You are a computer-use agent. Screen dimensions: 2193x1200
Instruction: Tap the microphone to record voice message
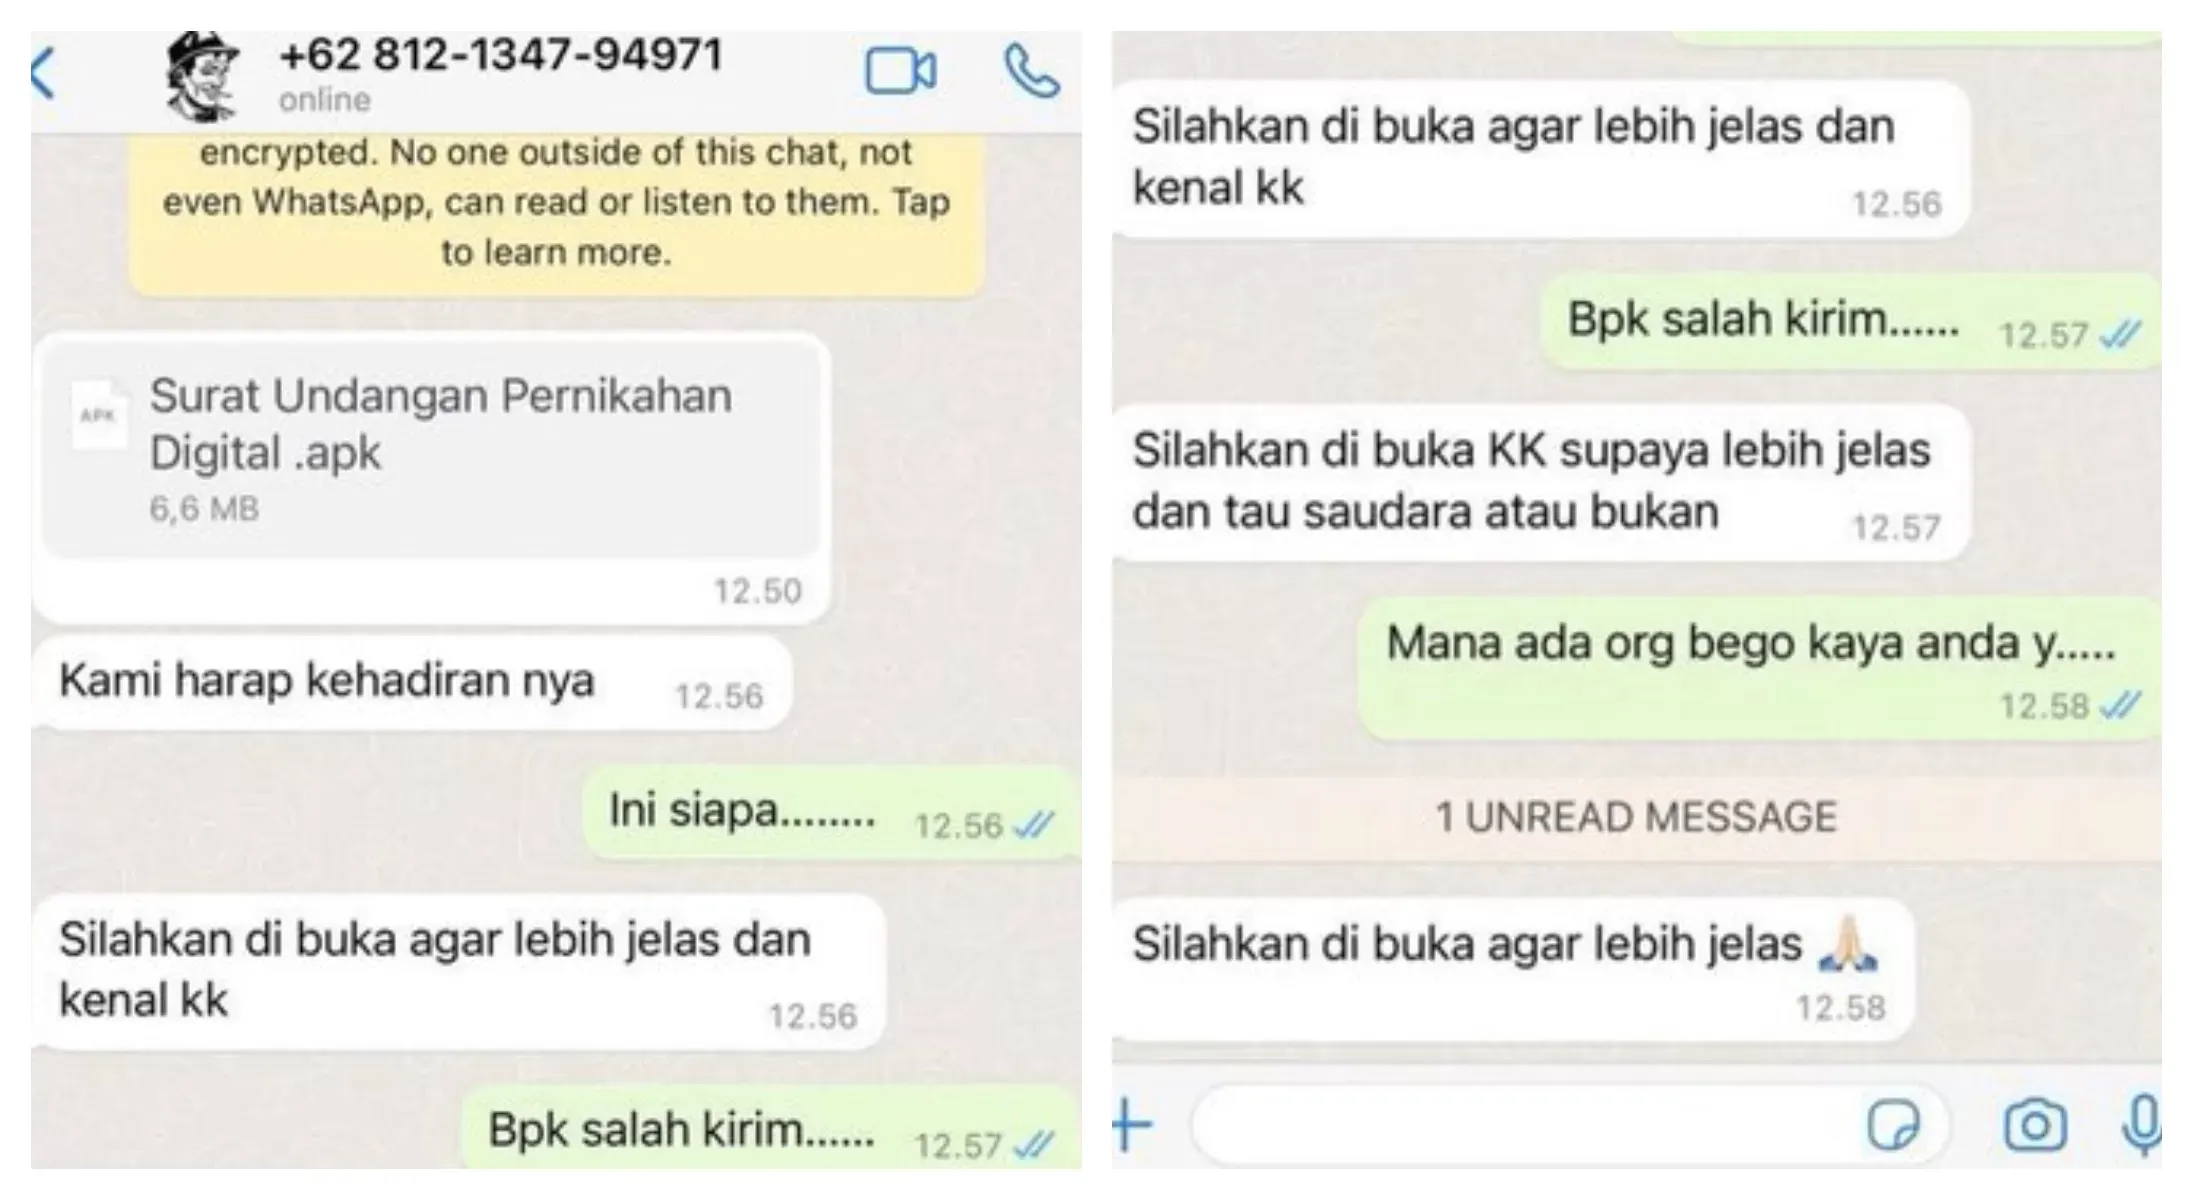tap(2141, 1126)
